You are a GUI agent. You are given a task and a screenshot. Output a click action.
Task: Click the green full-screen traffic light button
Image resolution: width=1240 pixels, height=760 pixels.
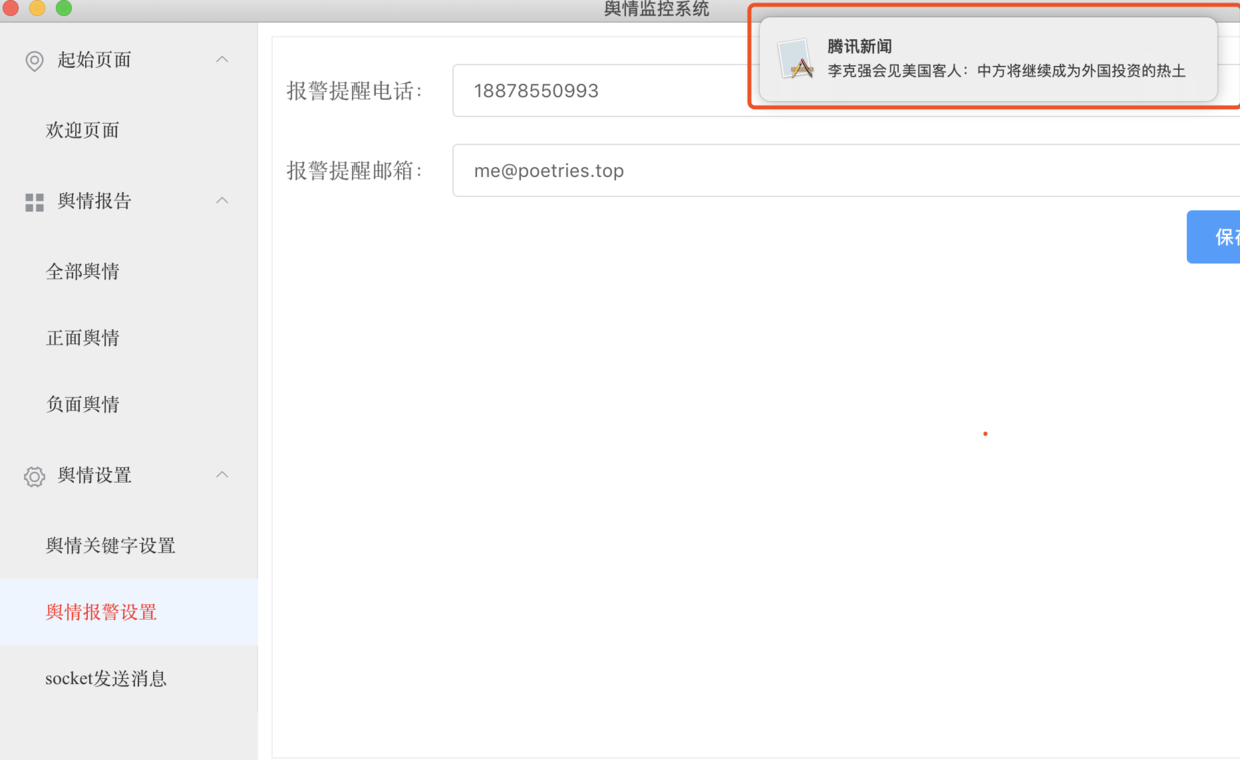[x=64, y=8]
